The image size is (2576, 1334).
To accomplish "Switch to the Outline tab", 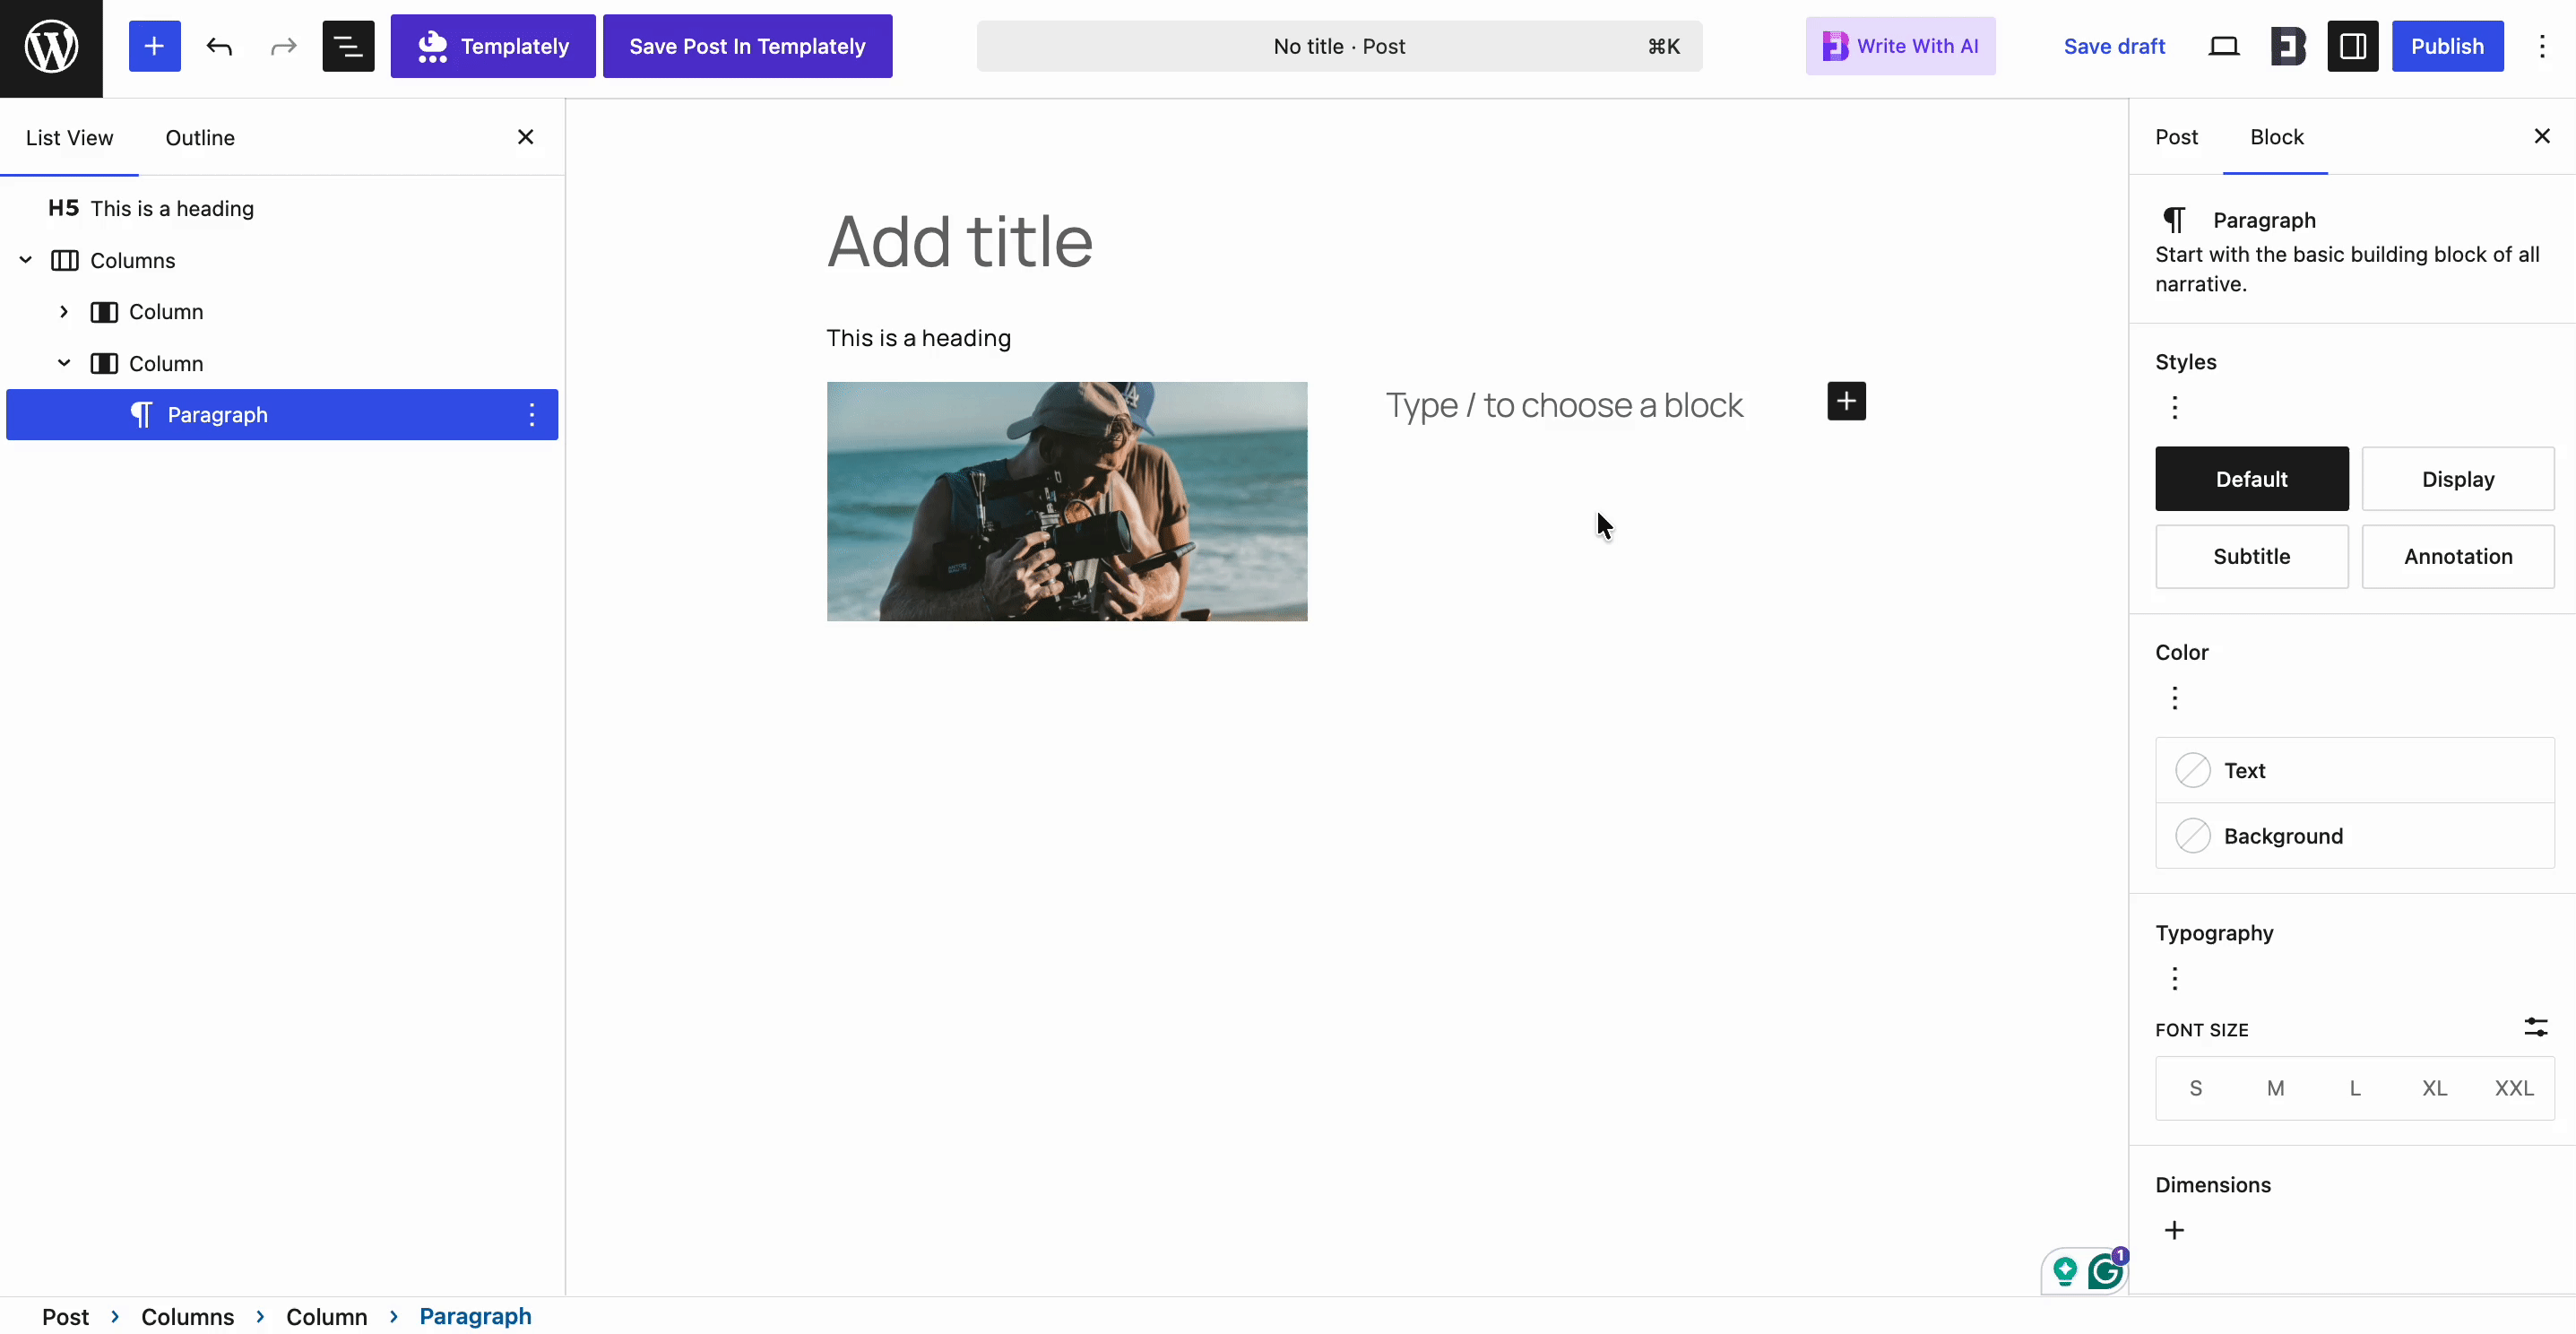I will click(200, 138).
